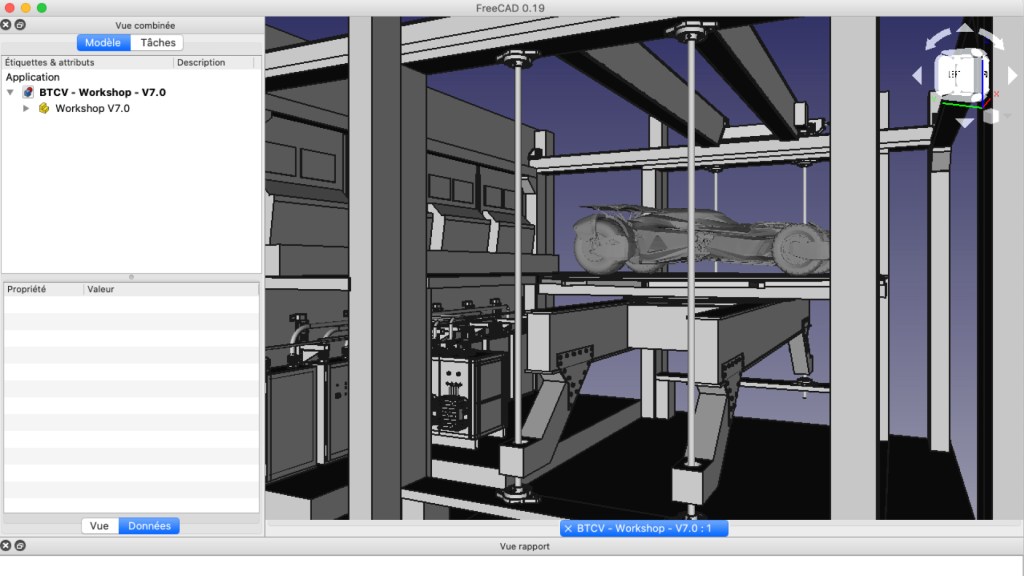Undock the Vue rapport panel
The image size is (1024, 576).
tap(20, 546)
